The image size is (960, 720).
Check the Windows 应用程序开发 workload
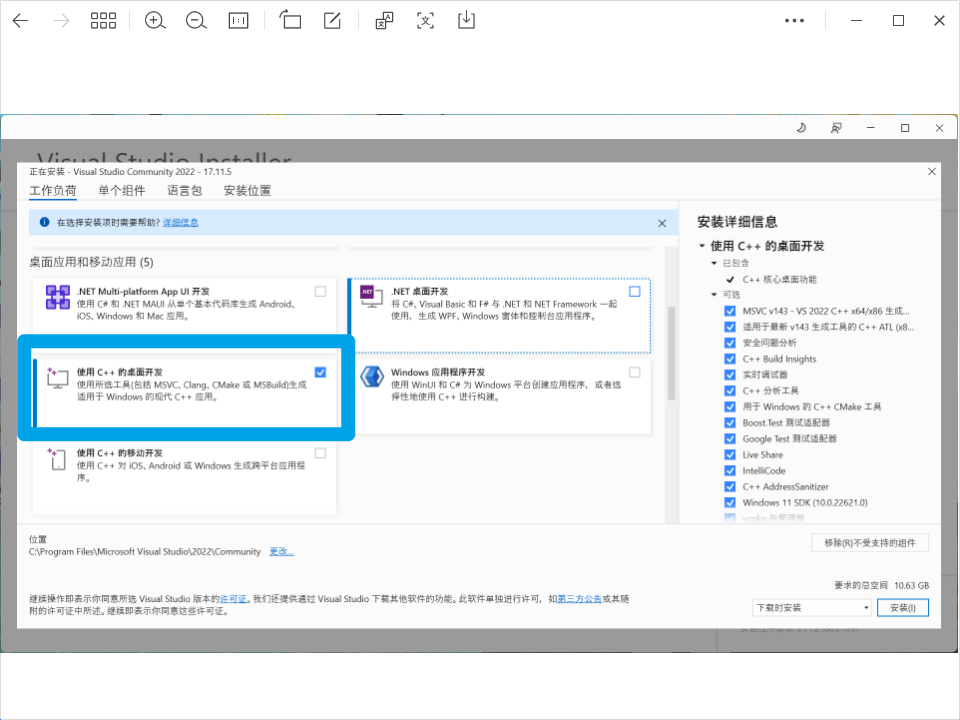(635, 372)
